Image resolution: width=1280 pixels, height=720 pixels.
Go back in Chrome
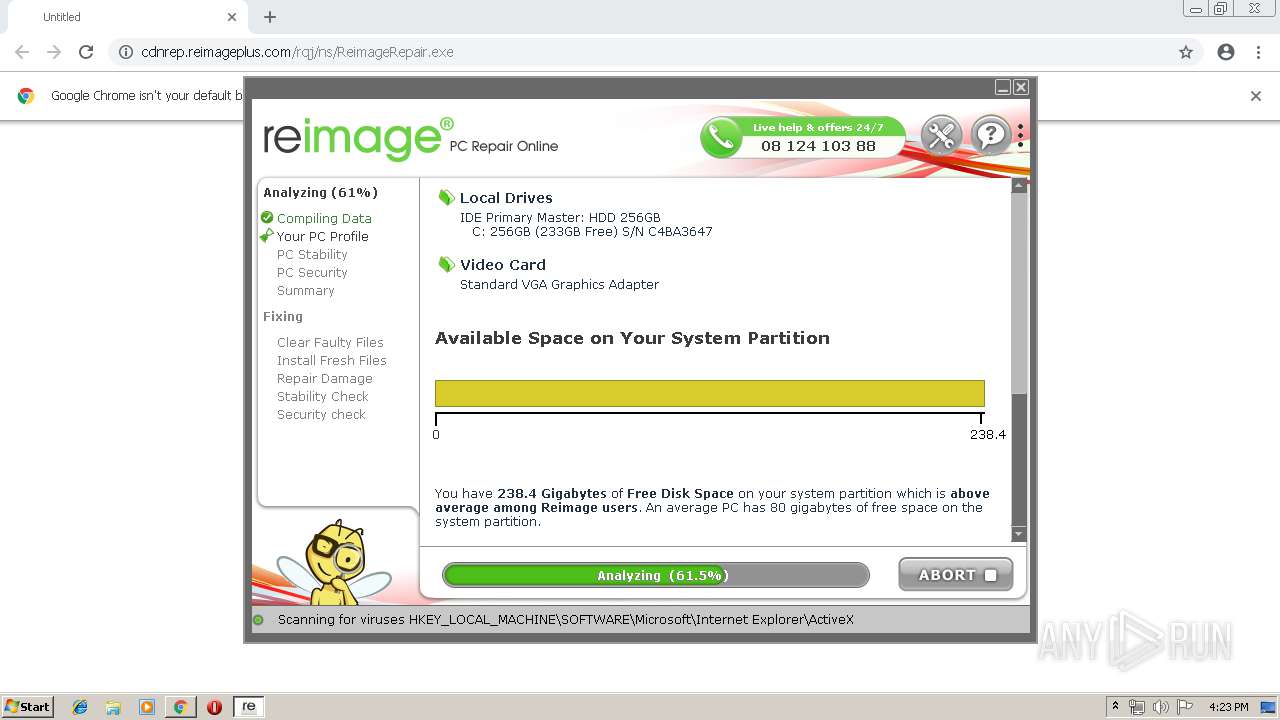point(22,52)
